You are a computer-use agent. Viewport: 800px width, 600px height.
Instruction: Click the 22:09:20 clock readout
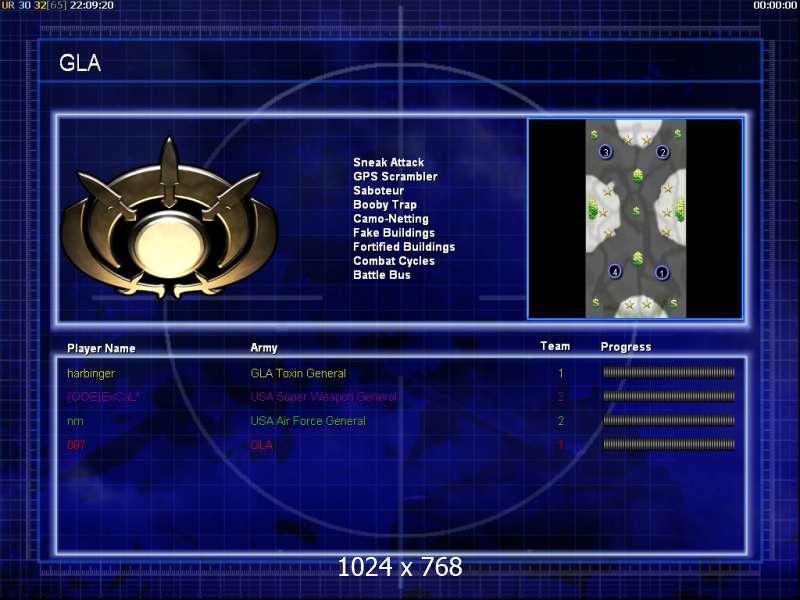tap(92, 6)
